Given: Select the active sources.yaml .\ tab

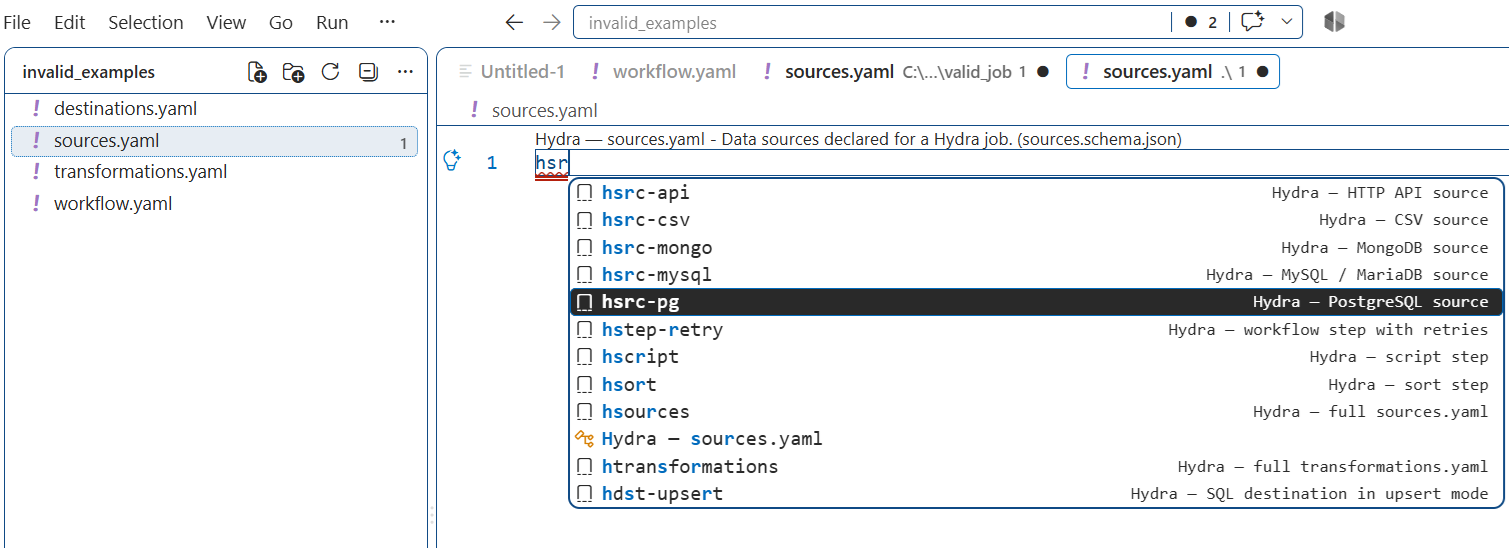Looking at the screenshot, I should point(1173,72).
